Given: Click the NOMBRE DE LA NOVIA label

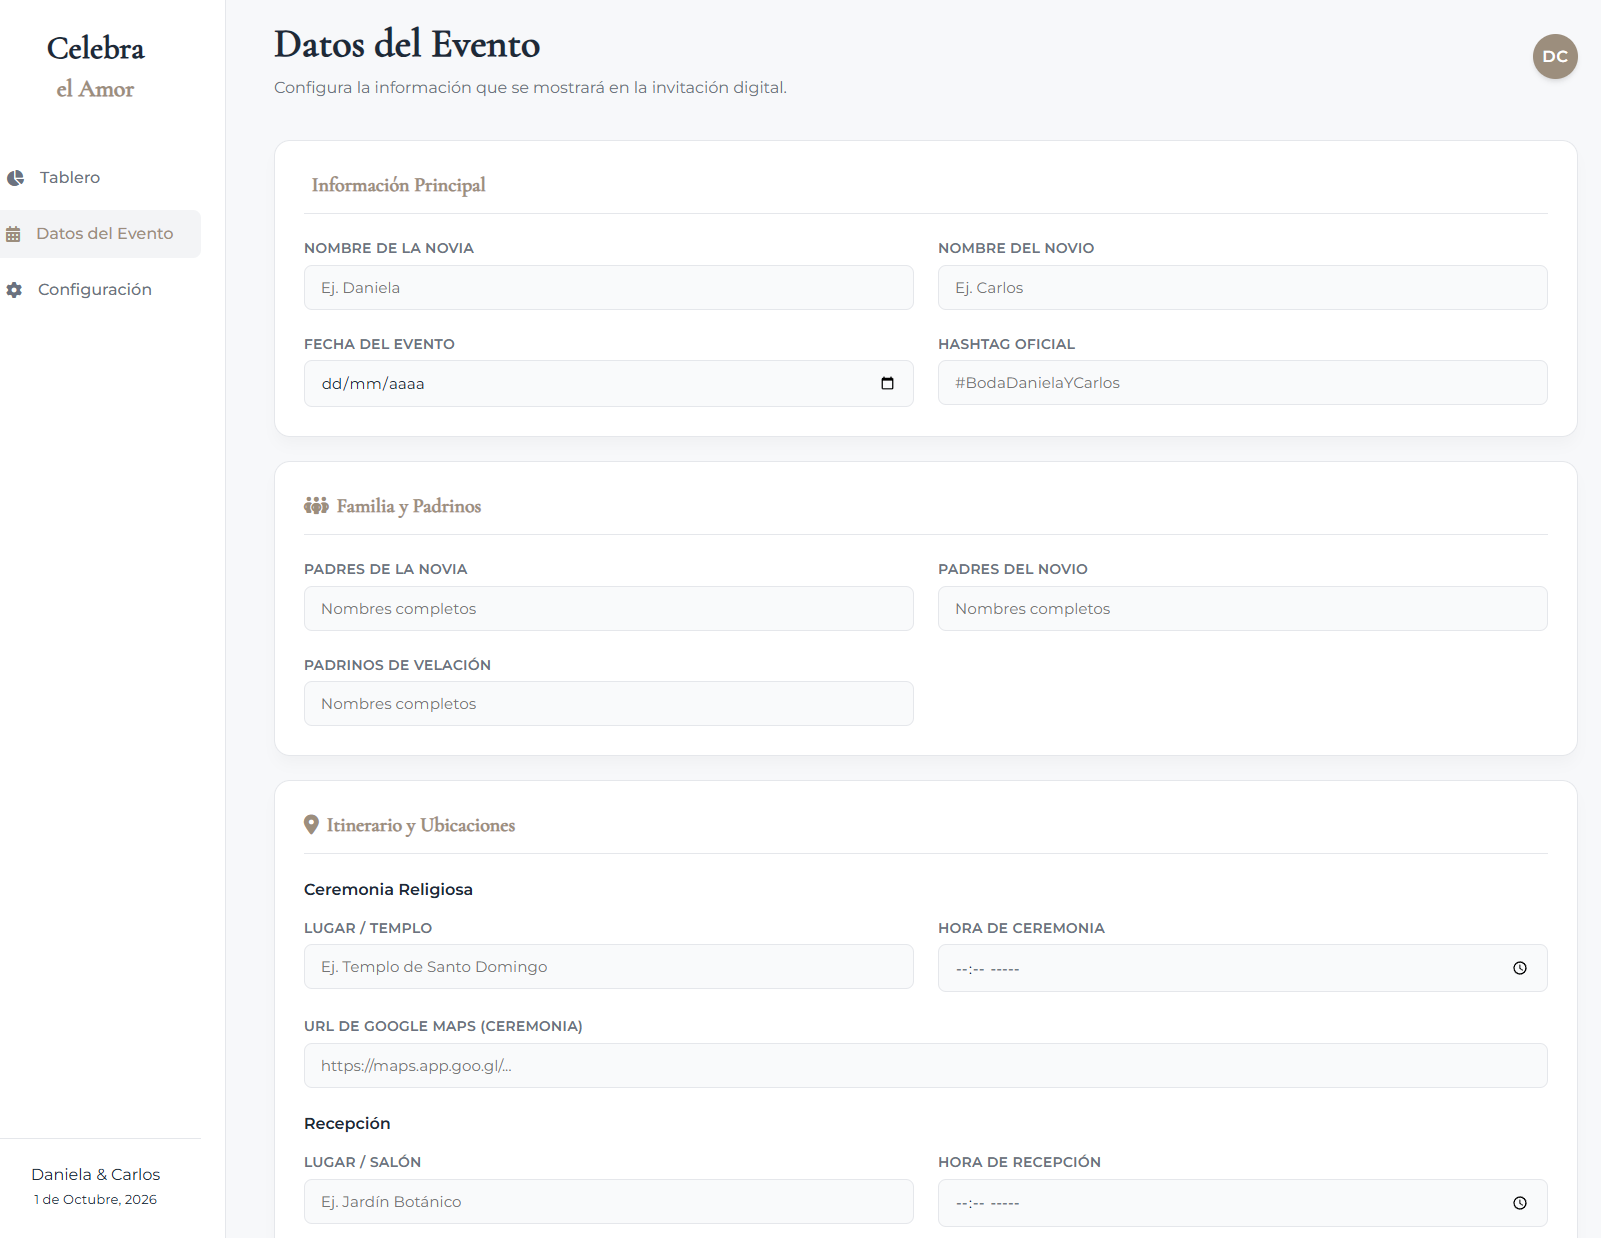Looking at the screenshot, I should point(389,248).
